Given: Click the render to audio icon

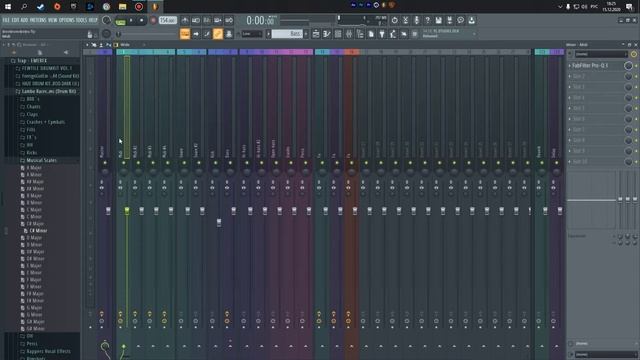Looking at the screenshot, I should (x=449, y=20).
